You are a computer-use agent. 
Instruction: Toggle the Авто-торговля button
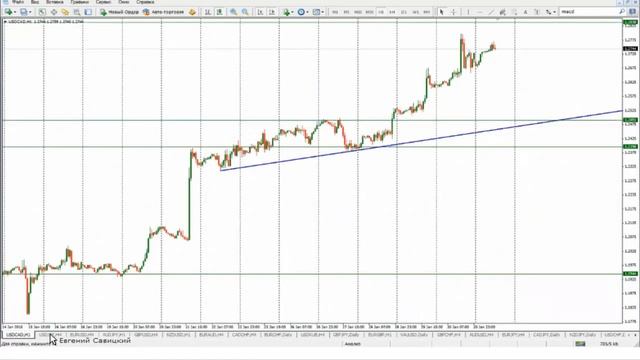coord(163,12)
